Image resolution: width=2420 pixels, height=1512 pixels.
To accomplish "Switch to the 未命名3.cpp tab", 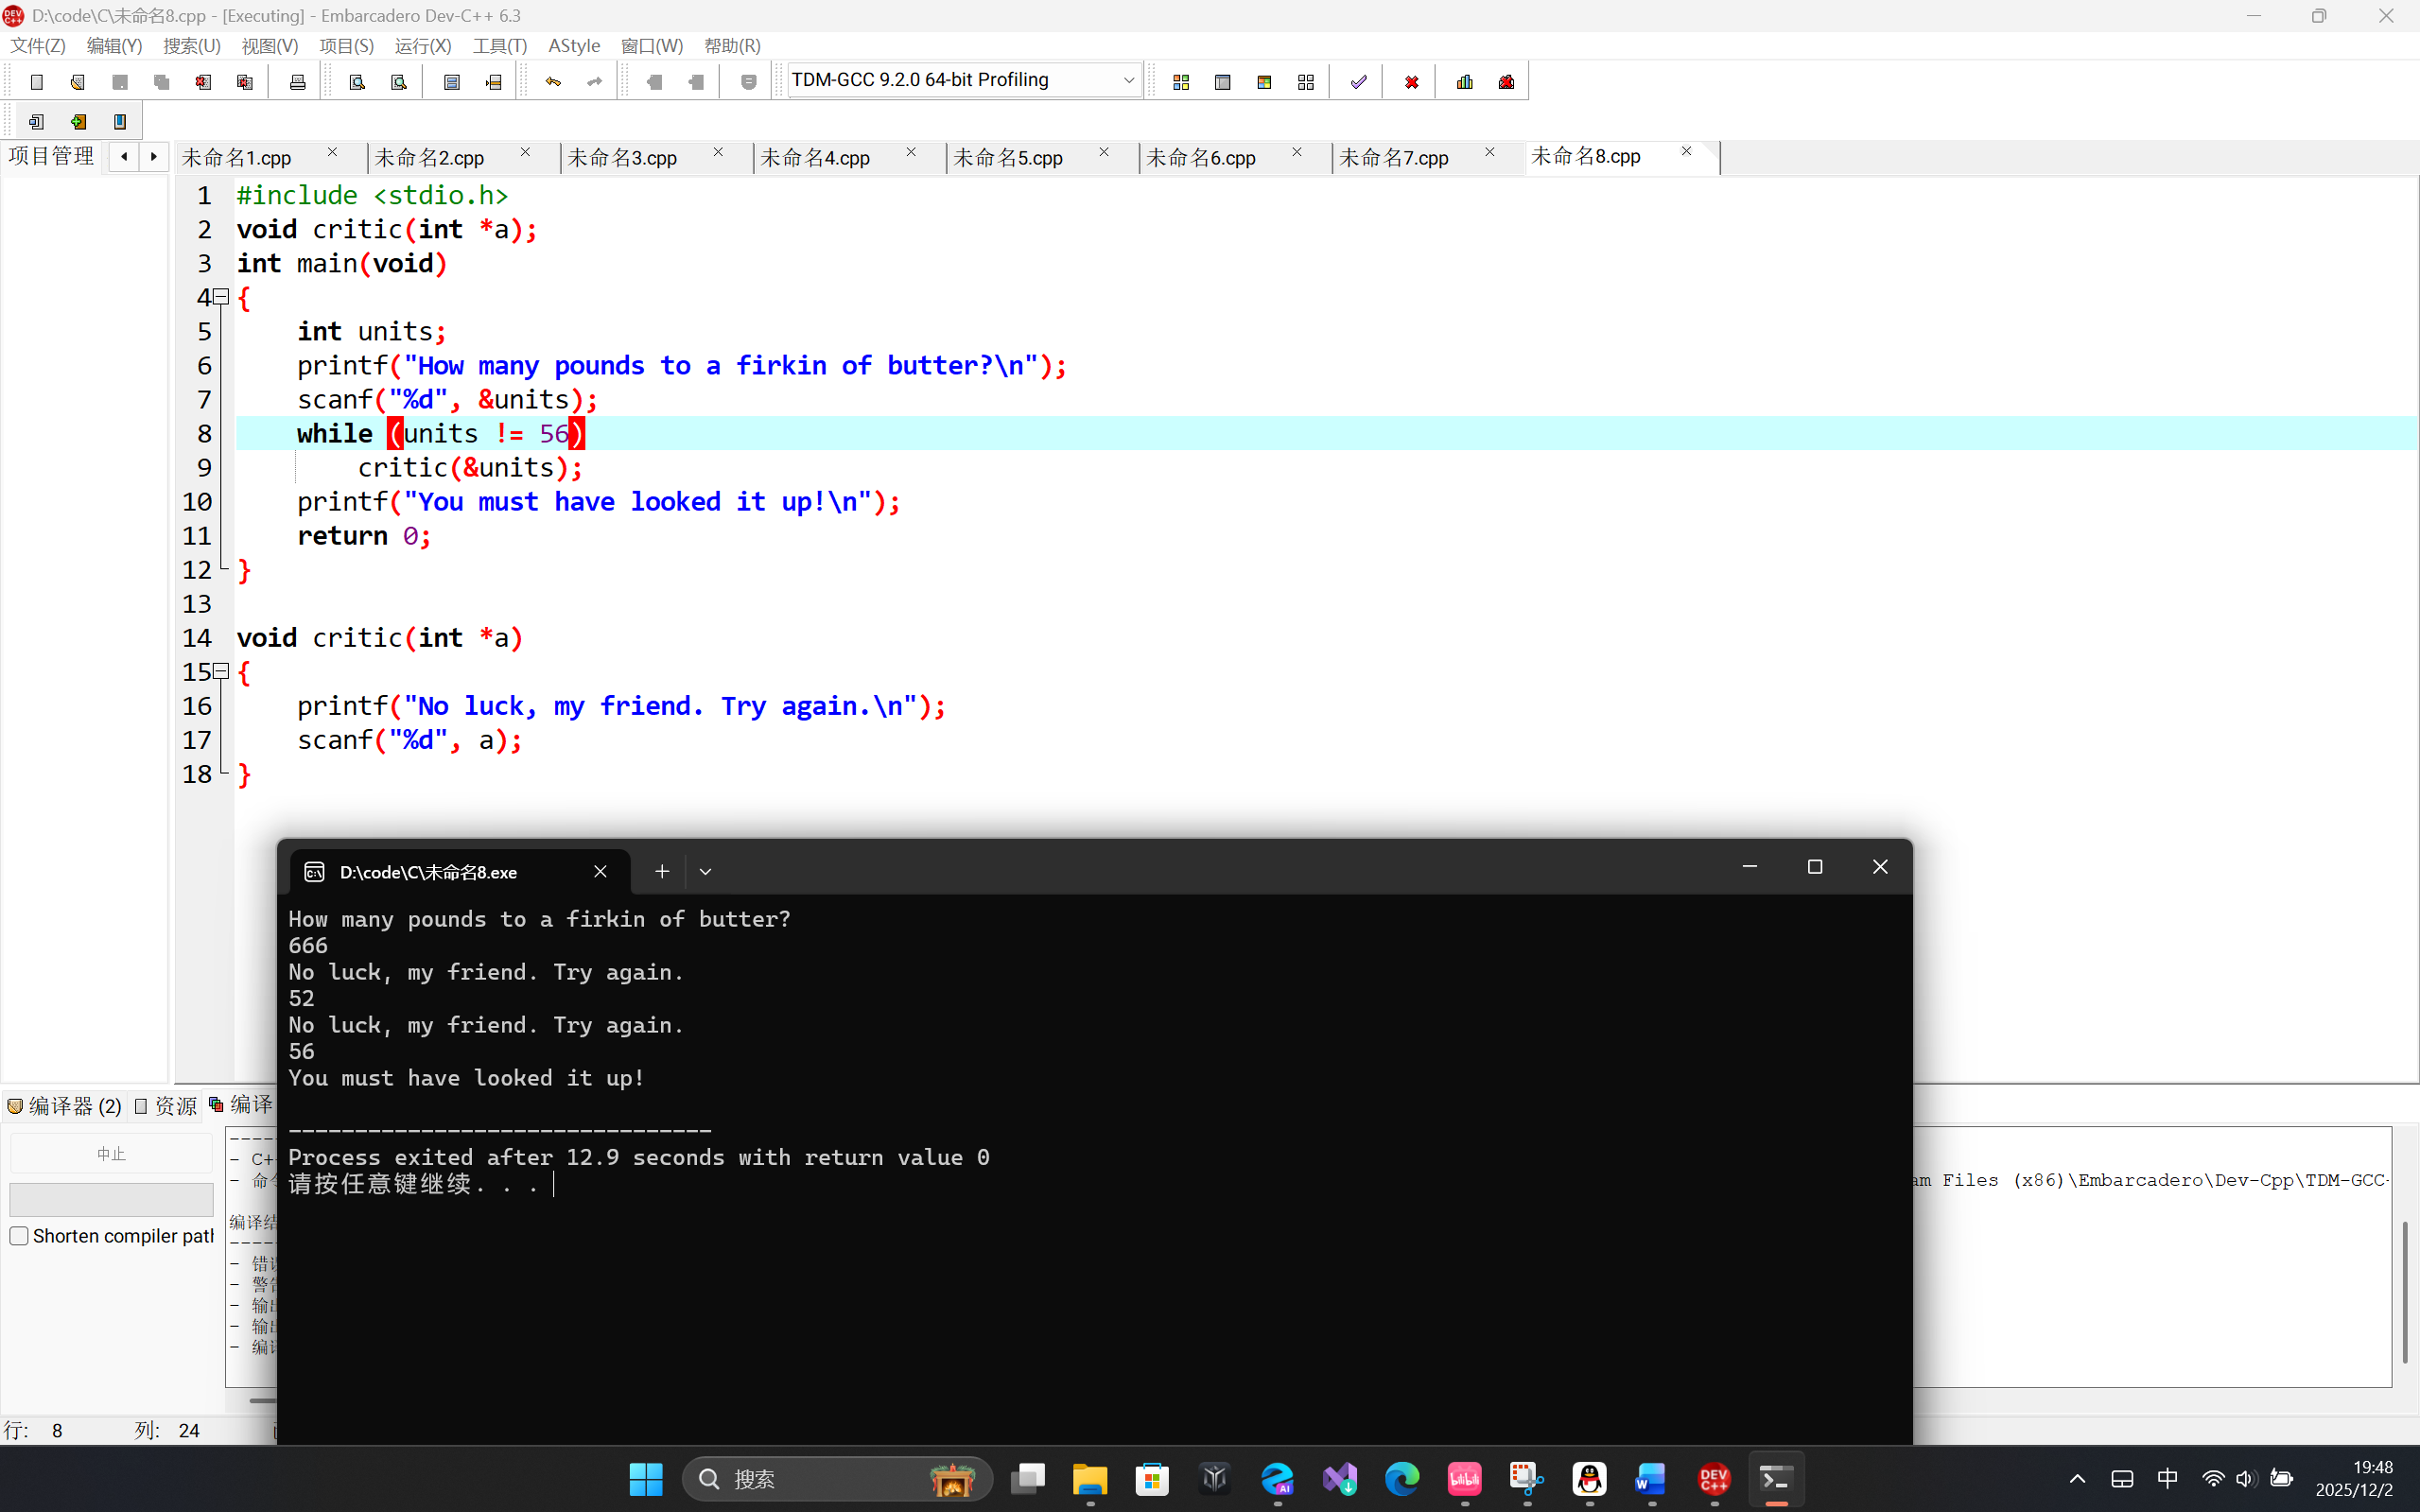I will [623, 158].
